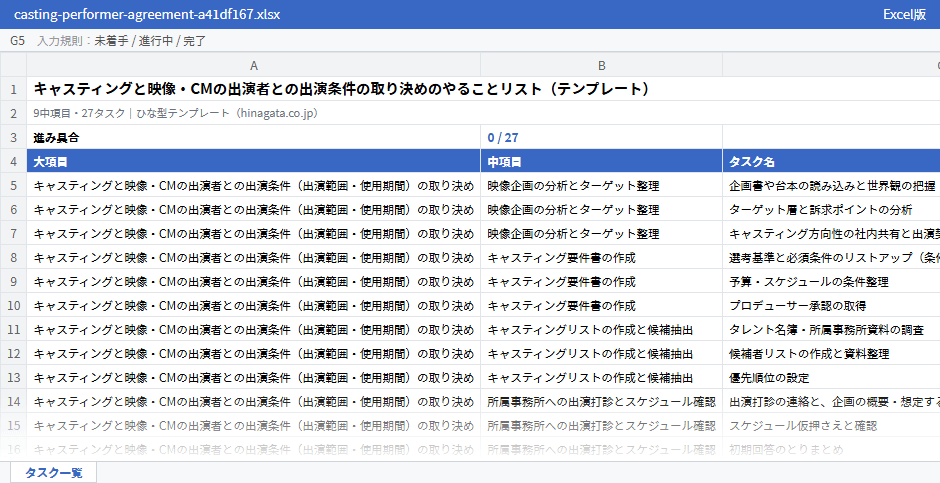
Task: Click the タスク名 header cell
Action: 831,162
